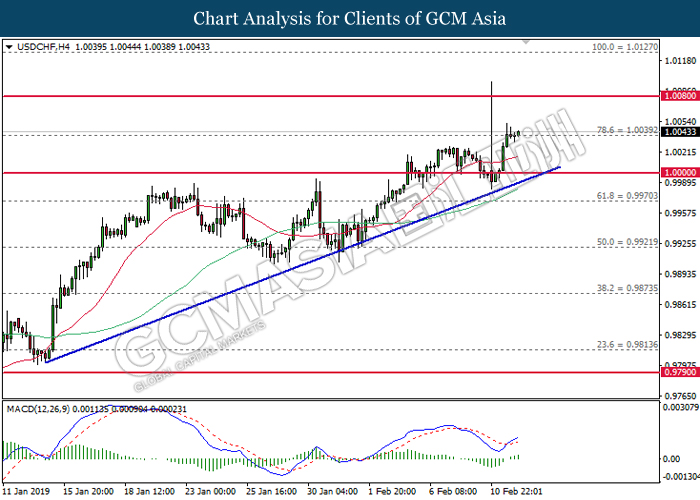This screenshot has width=700, height=500.
Task: Click price axis value 1.00215
Action: tap(680, 152)
